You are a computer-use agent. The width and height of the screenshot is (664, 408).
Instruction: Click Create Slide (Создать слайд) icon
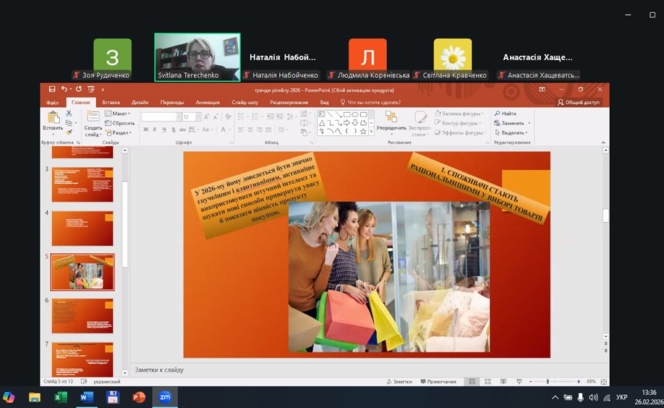point(92,120)
